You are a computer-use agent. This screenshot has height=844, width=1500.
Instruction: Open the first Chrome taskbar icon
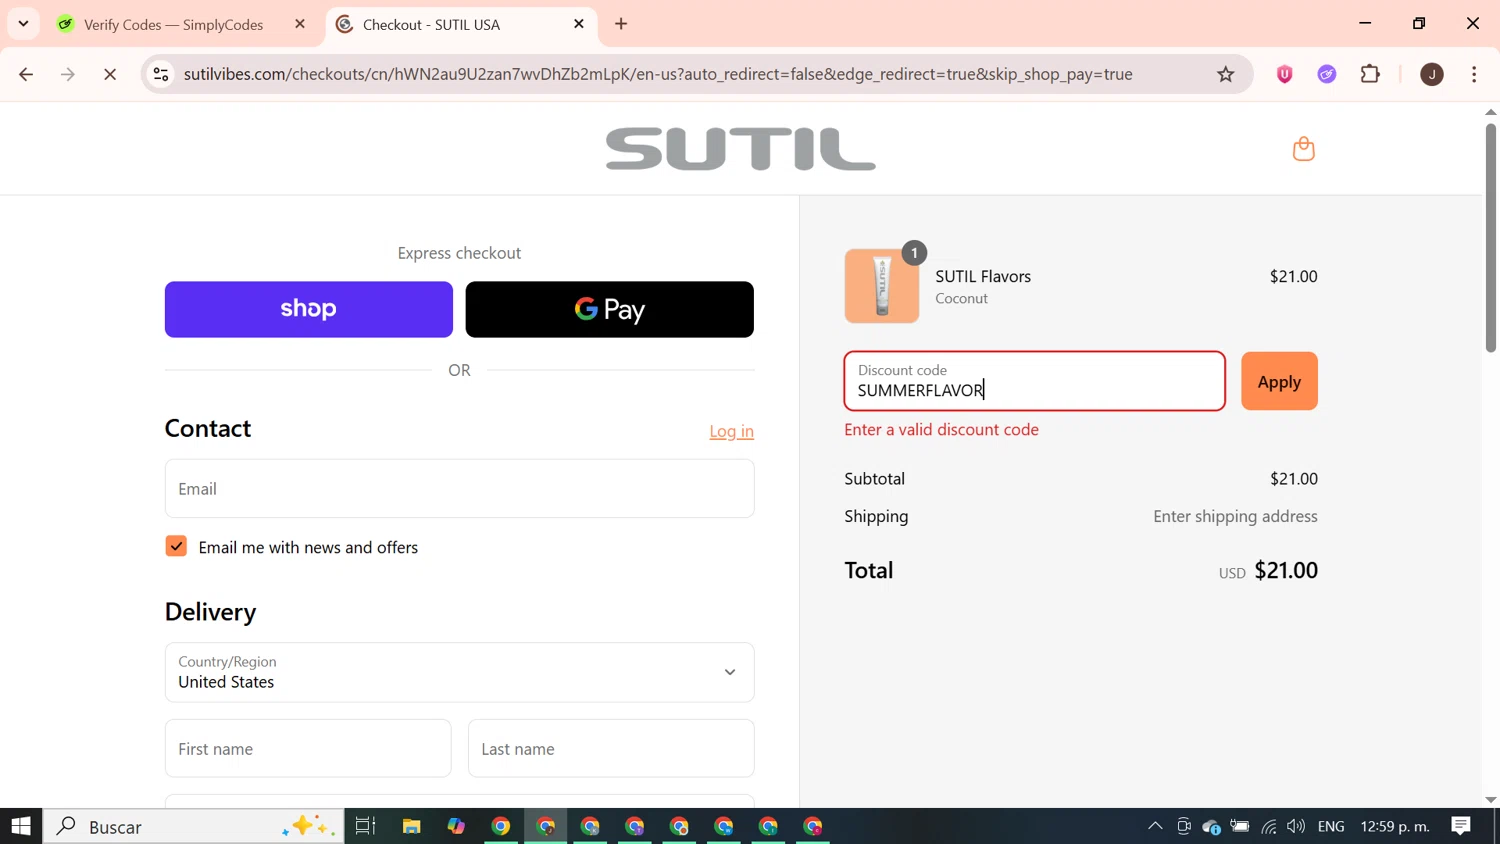tap(501, 826)
